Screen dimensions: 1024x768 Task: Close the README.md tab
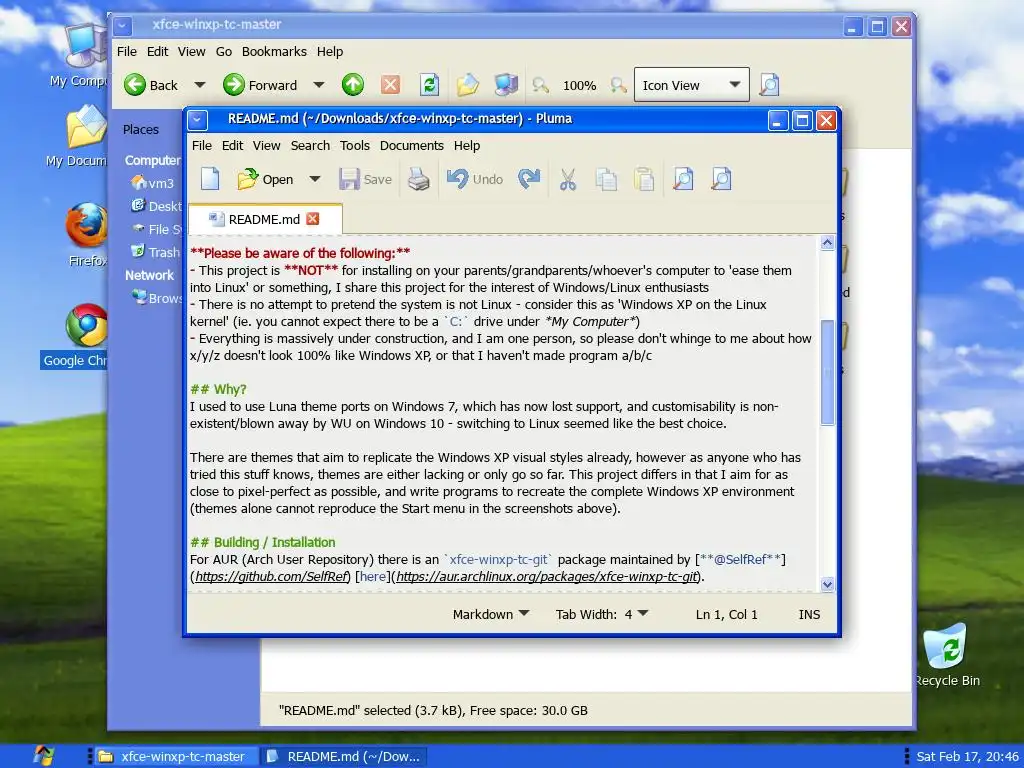313,219
